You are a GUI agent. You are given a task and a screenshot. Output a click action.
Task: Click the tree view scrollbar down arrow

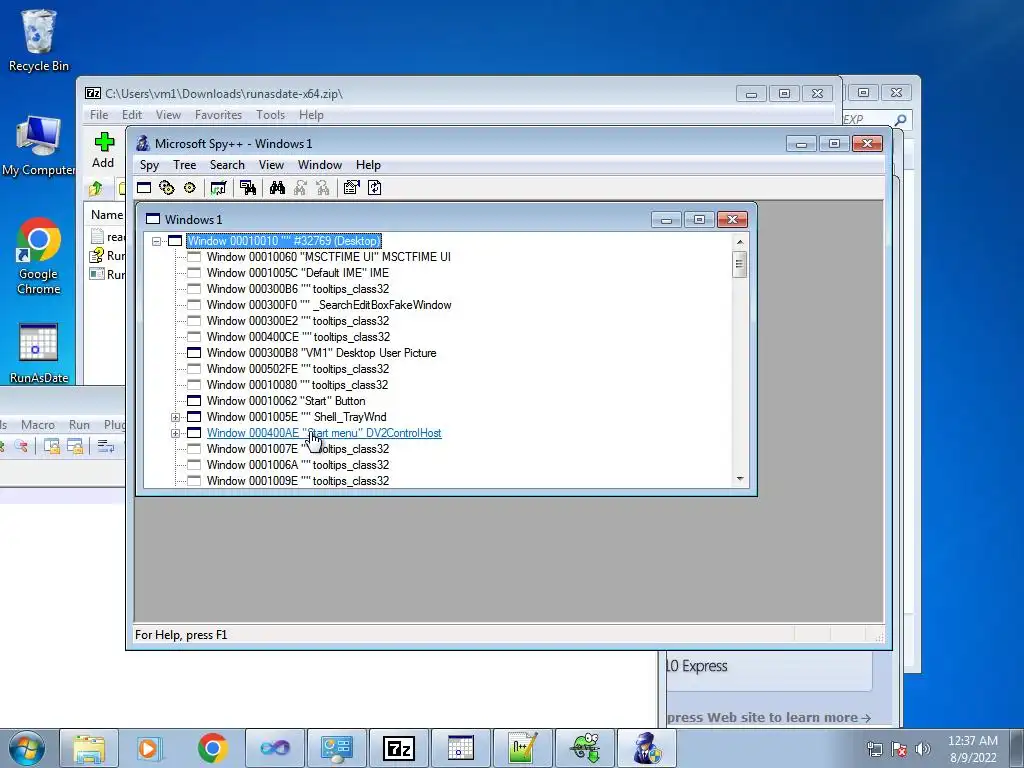739,479
